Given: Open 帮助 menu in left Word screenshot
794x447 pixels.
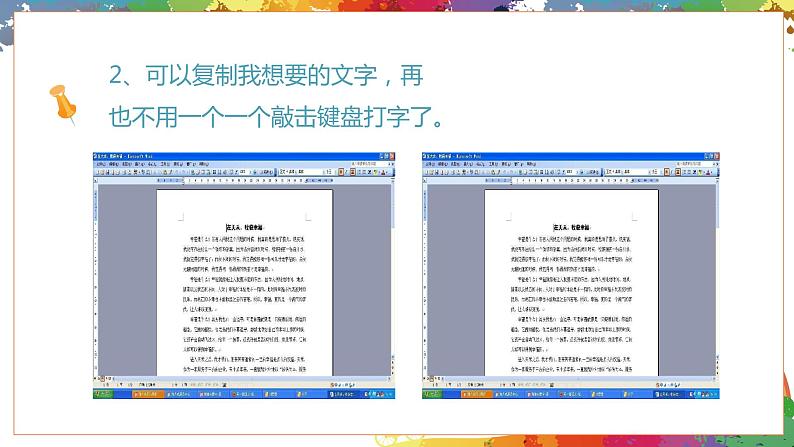Looking at the screenshot, I should pos(204,164).
